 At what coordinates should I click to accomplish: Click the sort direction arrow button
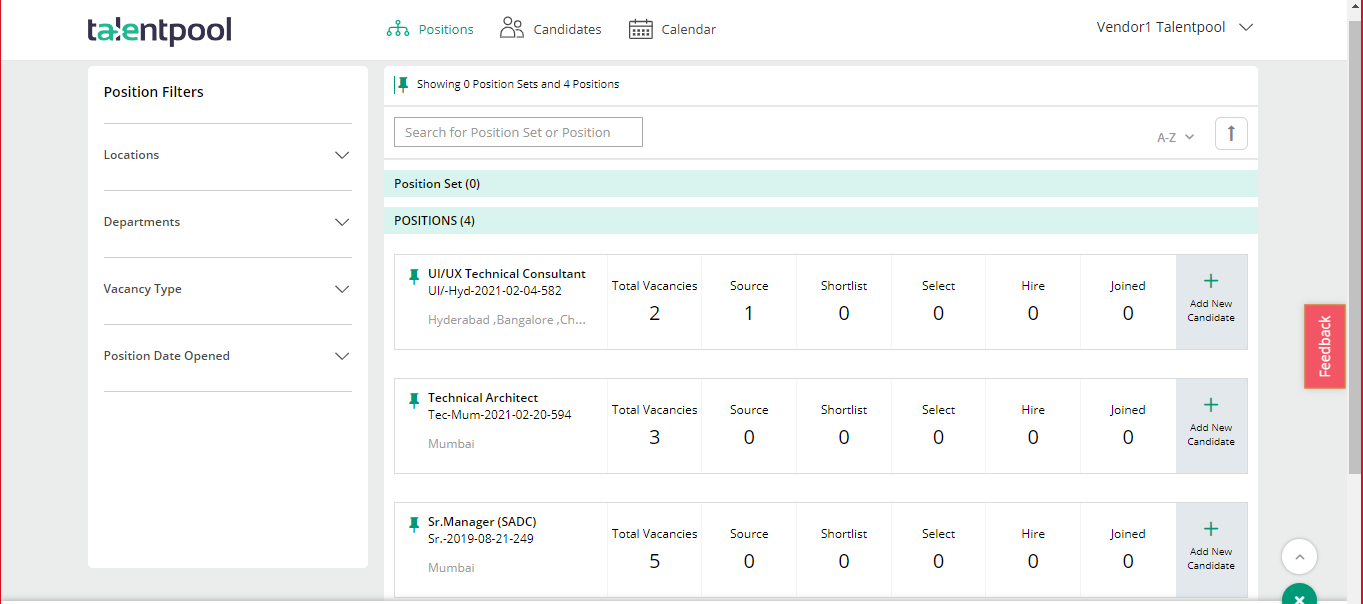[x=1231, y=133]
